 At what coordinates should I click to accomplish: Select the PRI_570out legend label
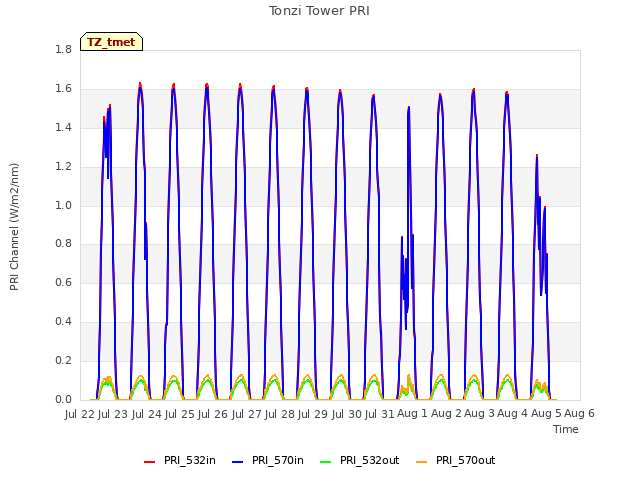466,460
